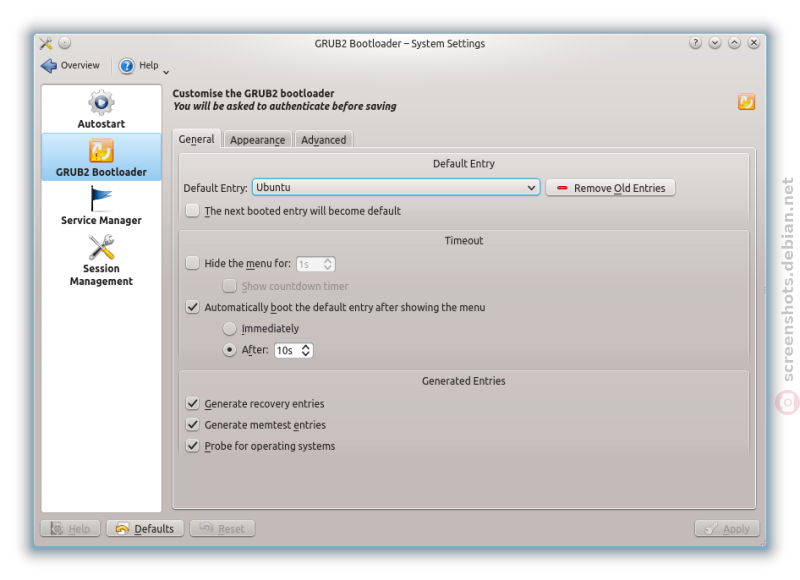Click the Reset button
Screen dimensions: 800x580
pyautogui.click(x=222, y=528)
